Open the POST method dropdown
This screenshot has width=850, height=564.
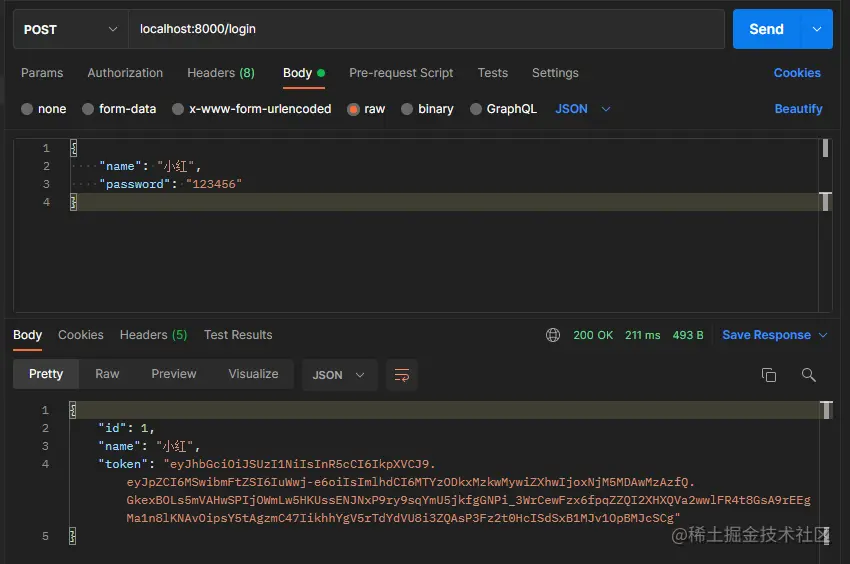70,29
